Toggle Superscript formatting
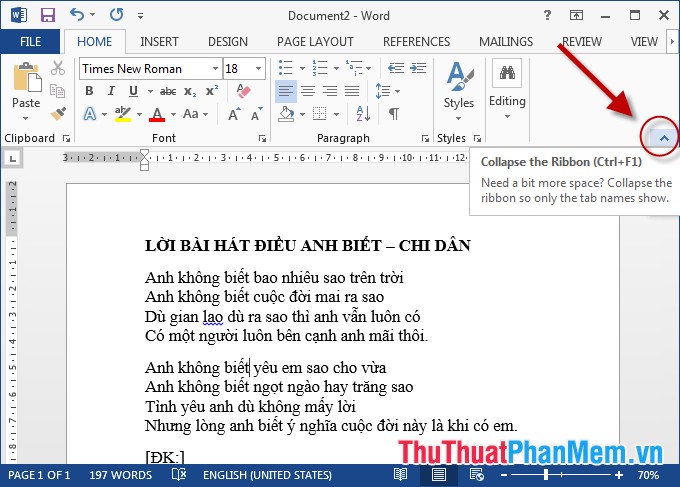 212,91
